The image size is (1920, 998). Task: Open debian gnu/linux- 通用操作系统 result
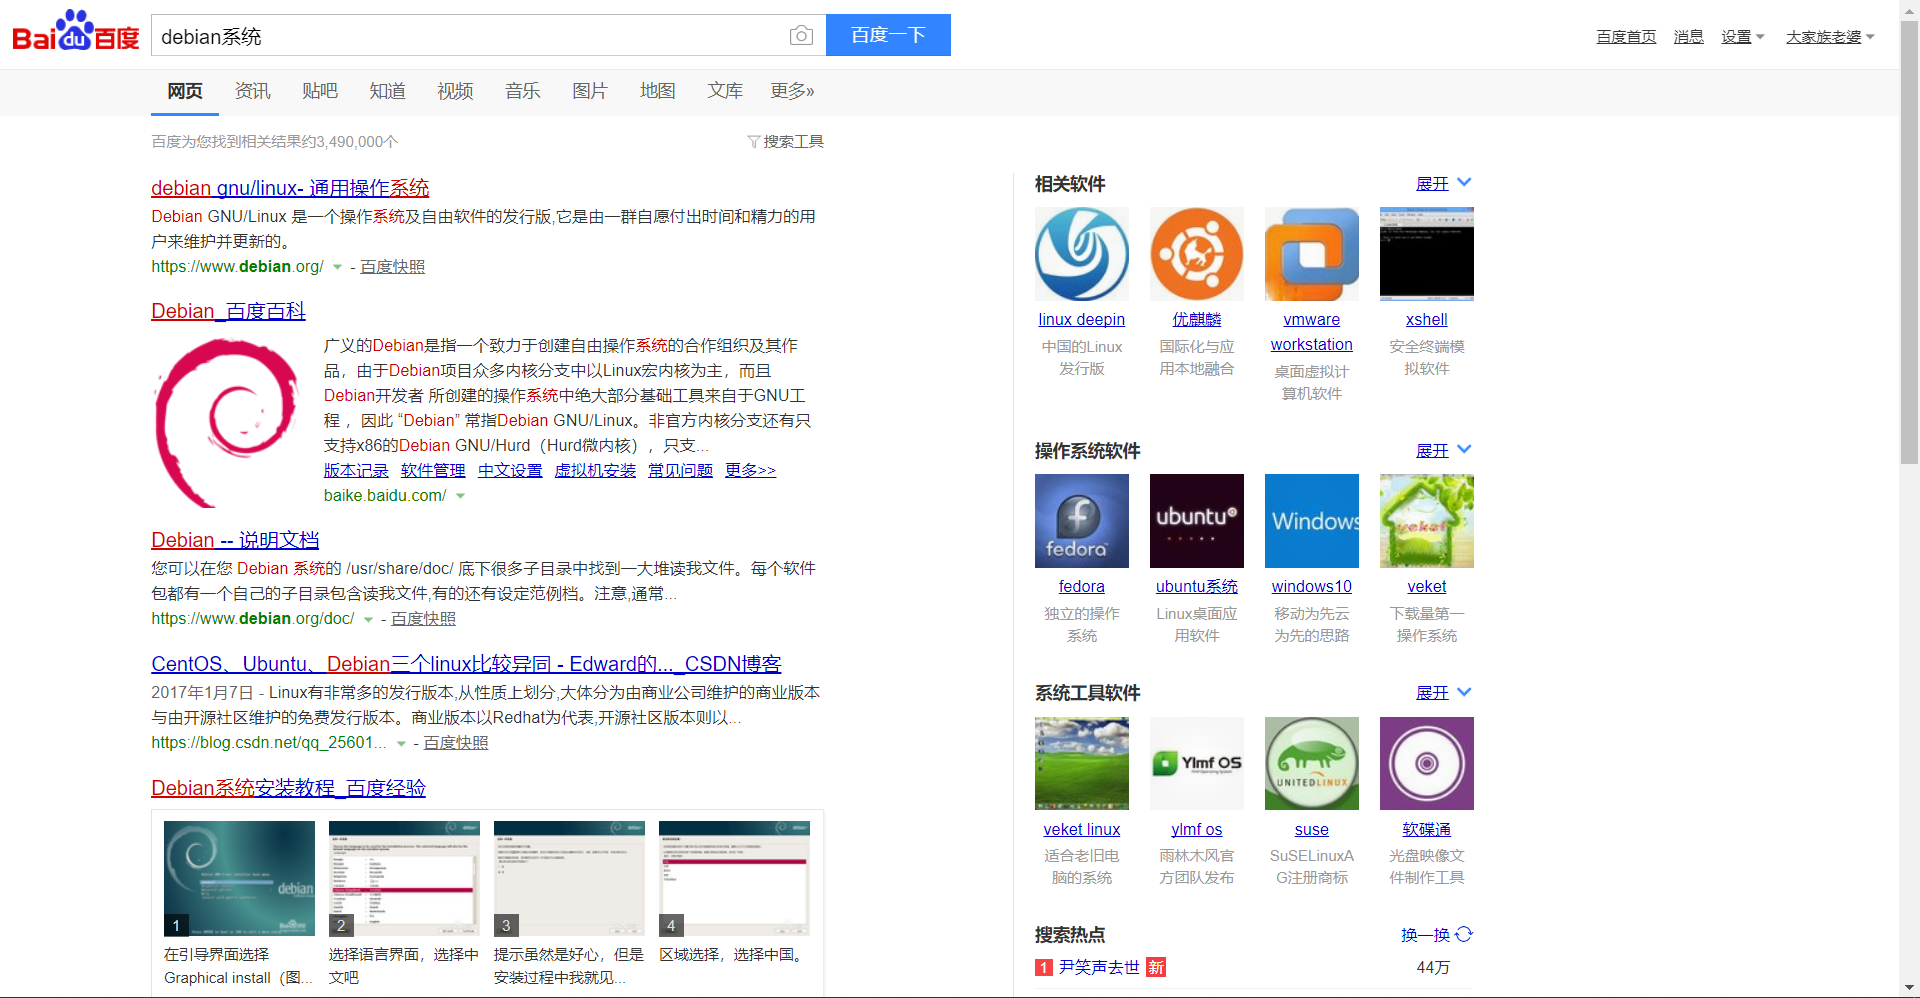click(290, 188)
